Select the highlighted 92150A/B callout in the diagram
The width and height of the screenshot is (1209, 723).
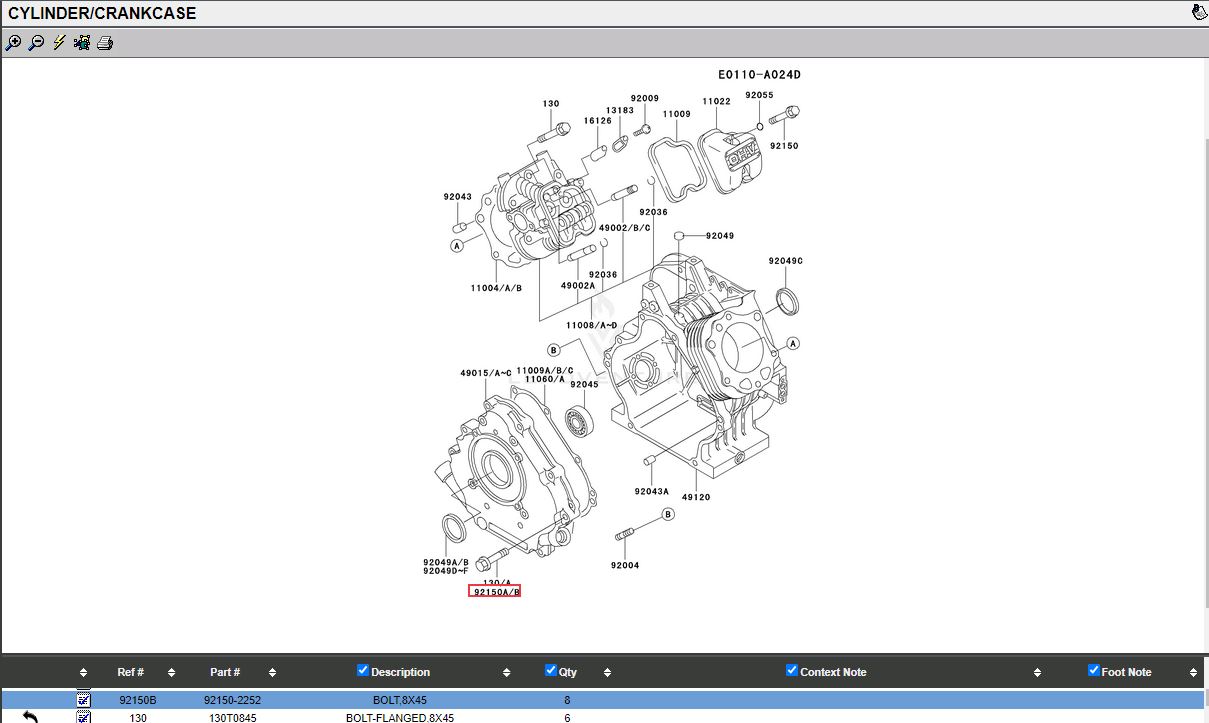click(x=495, y=592)
